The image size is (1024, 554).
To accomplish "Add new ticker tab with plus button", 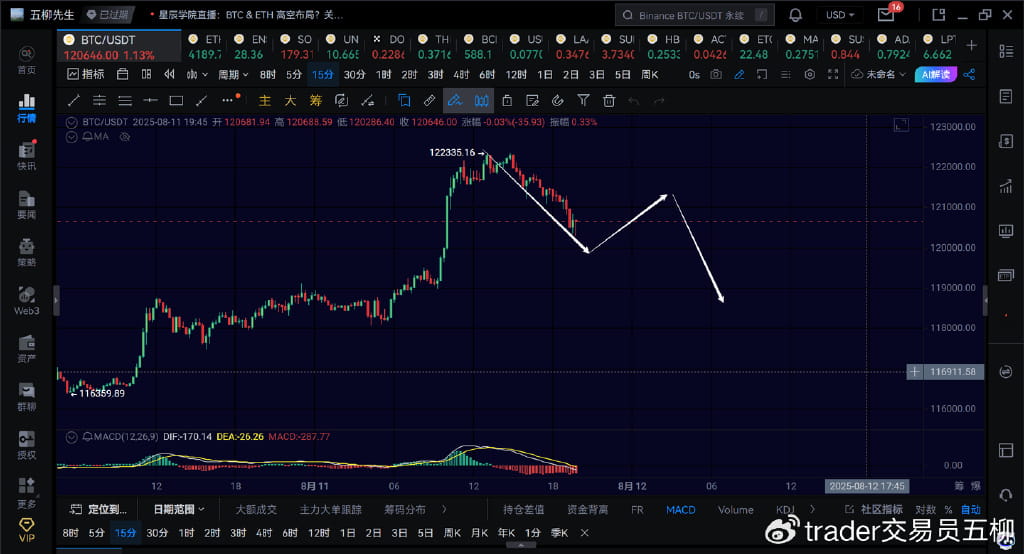I will 971,45.
